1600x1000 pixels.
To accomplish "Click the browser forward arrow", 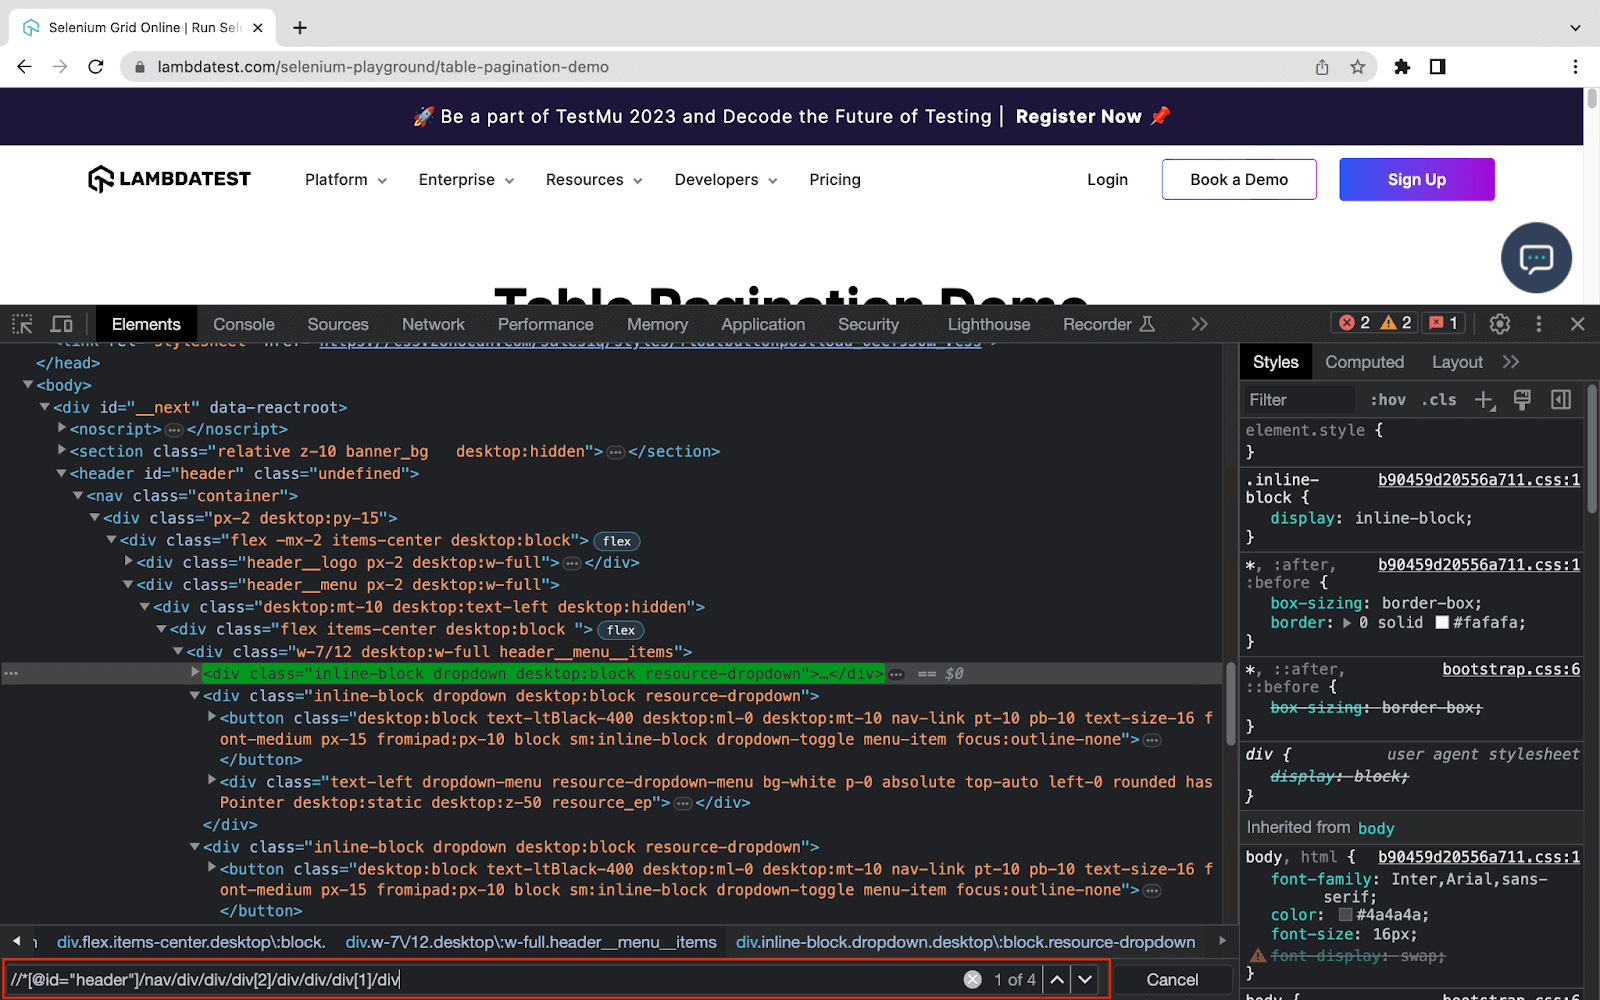I will (x=60, y=67).
